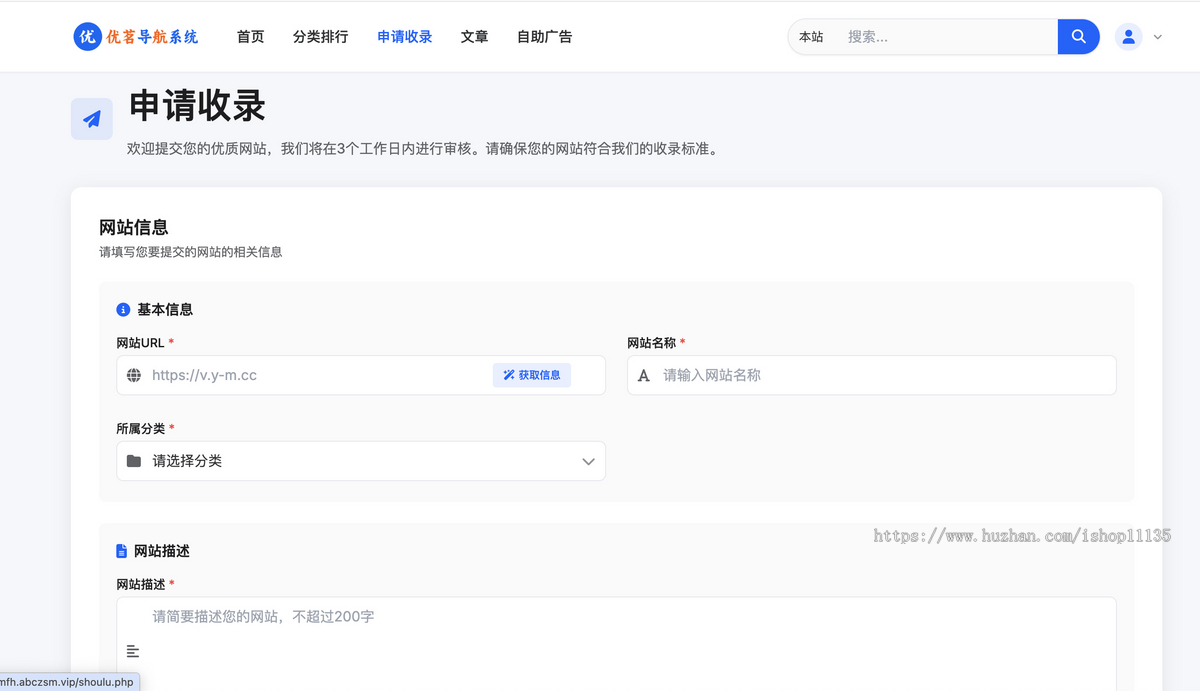This screenshot has height=691, width=1200.
Task: Click the globe icon in the 网站URL field
Action: click(134, 375)
